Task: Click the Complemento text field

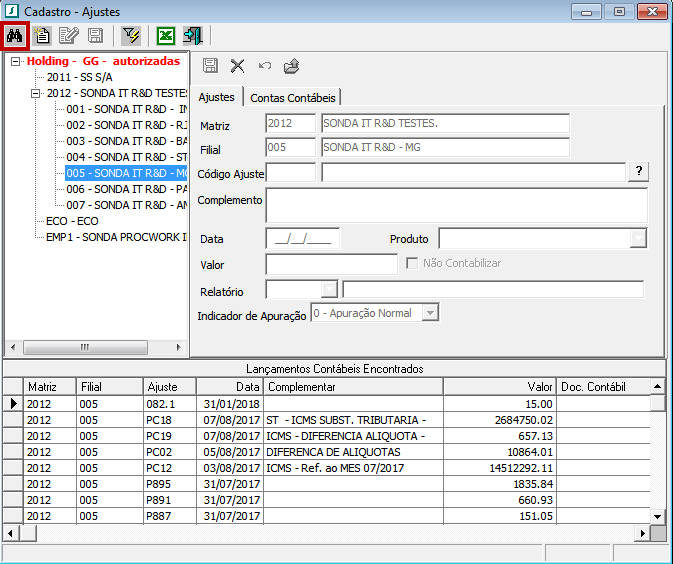Action: pyautogui.click(x=456, y=204)
